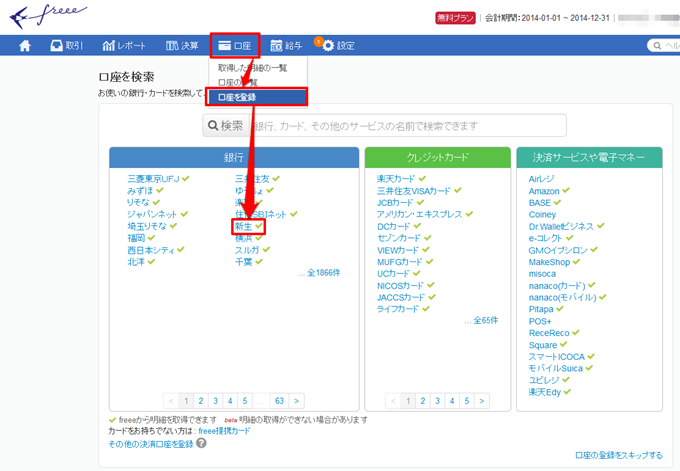The width and height of the screenshot is (680, 471).
Task: Open the 給与 payroll menu
Action: point(286,46)
